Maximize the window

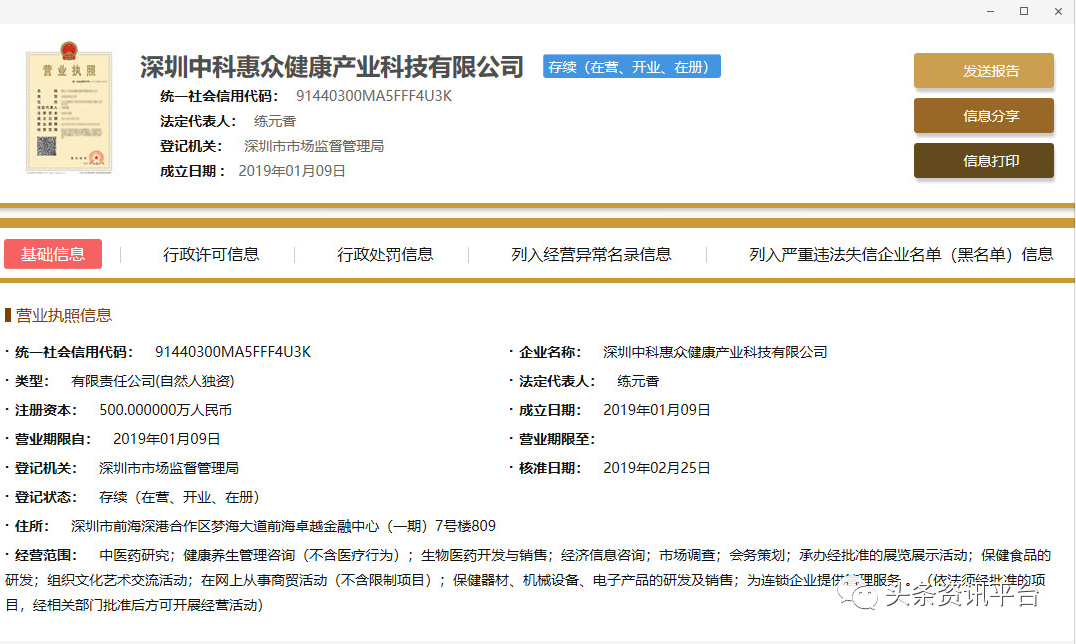1023,11
